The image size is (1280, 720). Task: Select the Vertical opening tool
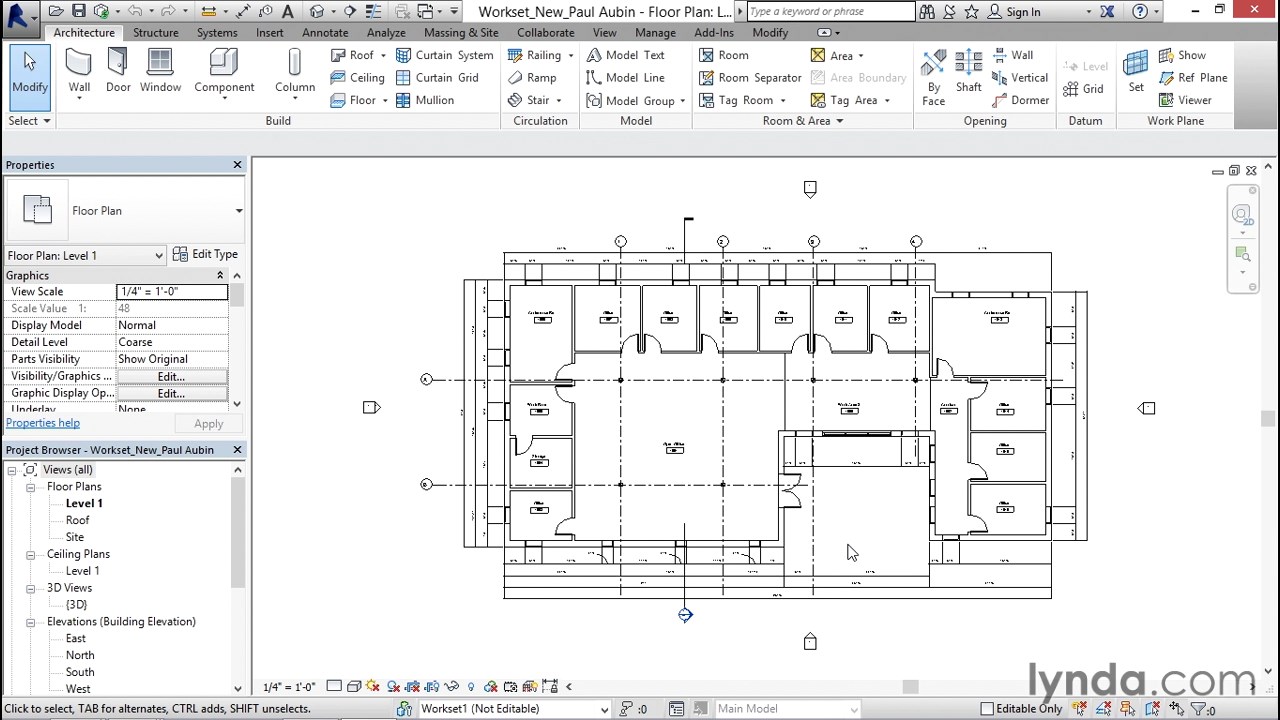pyautogui.click(x=1020, y=77)
